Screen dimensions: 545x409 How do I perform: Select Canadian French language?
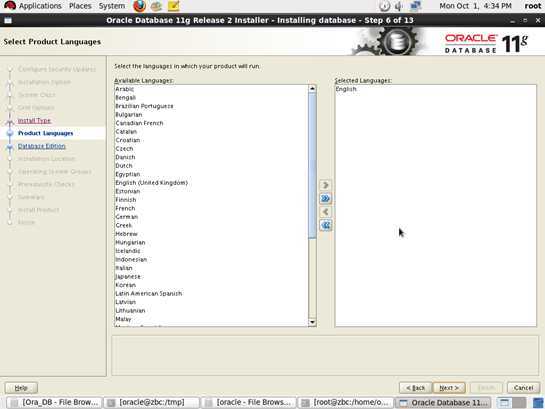pos(139,123)
